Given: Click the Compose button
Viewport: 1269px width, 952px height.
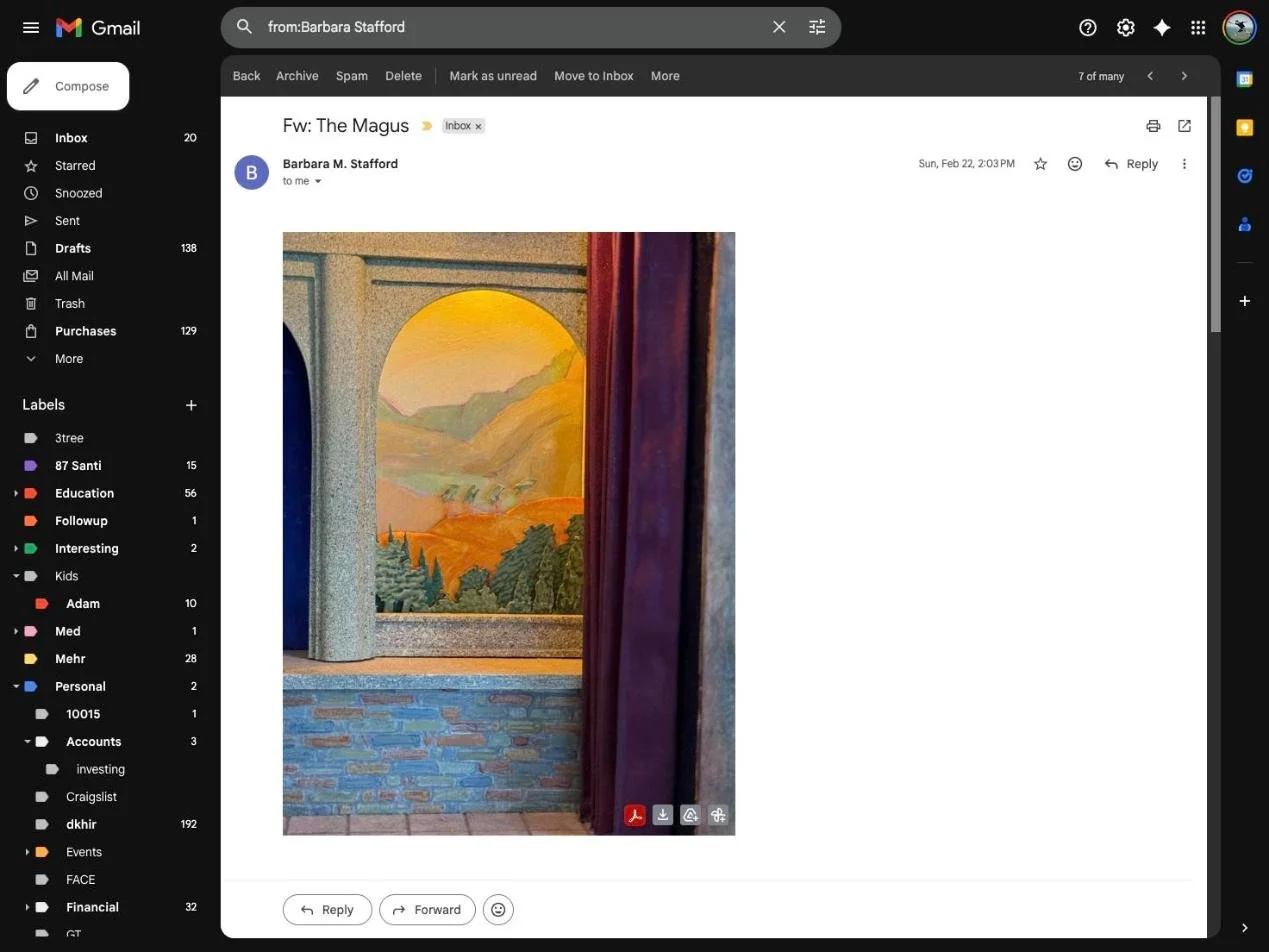Looking at the screenshot, I should [x=68, y=86].
